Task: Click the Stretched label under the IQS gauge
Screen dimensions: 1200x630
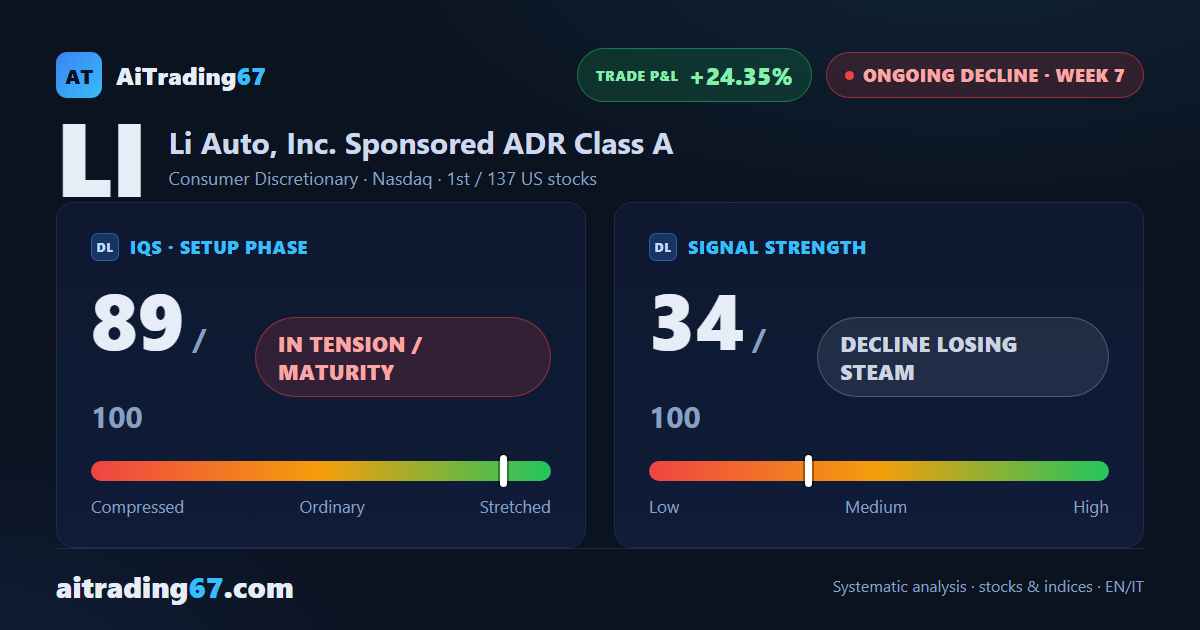Action: click(x=515, y=507)
